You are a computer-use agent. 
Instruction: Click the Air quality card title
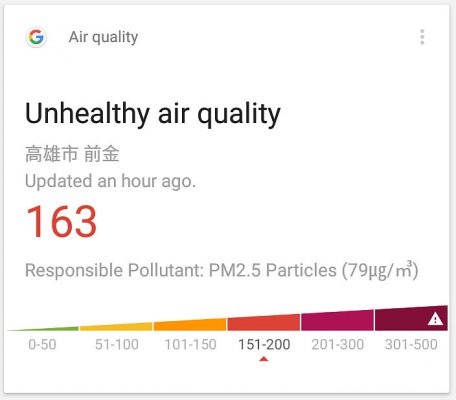(103, 37)
